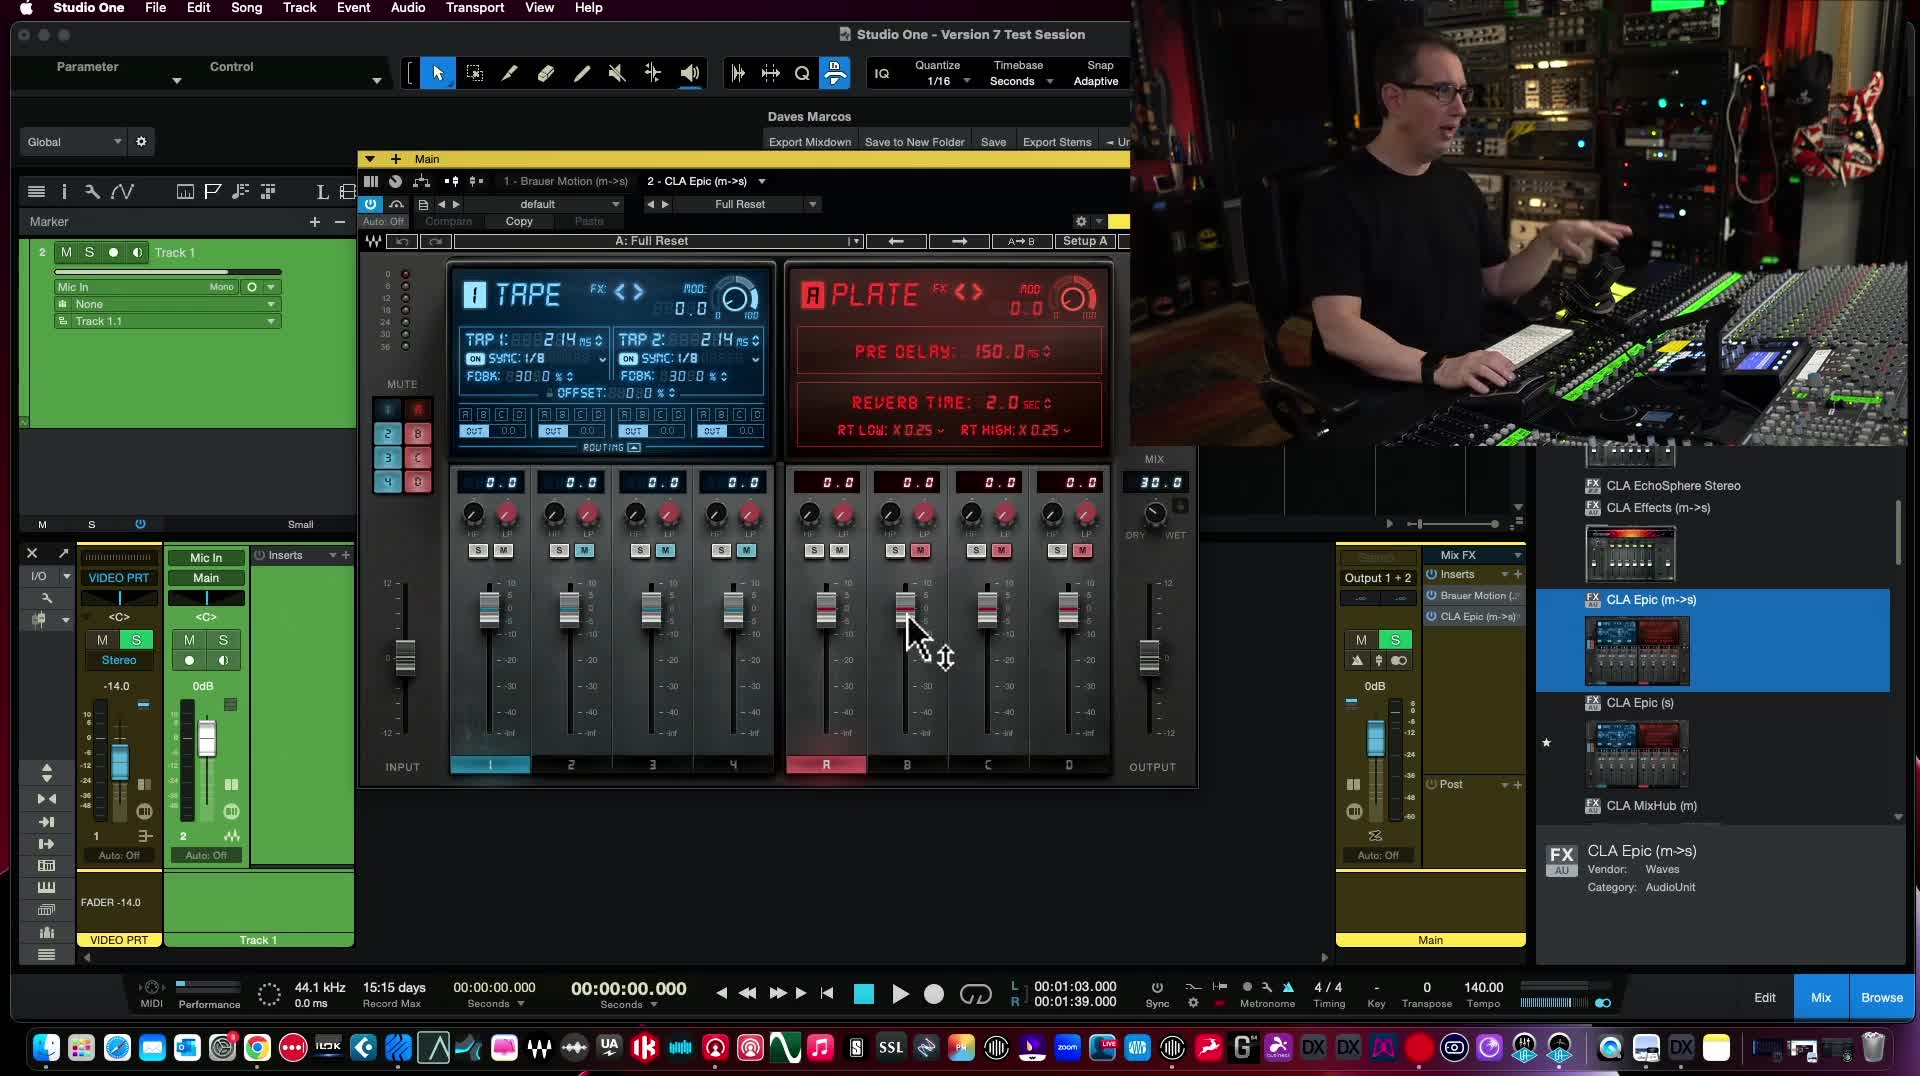Screen dimensions: 1920x1076
Task: Adjust the plugin INPUT fader
Action: pos(405,656)
